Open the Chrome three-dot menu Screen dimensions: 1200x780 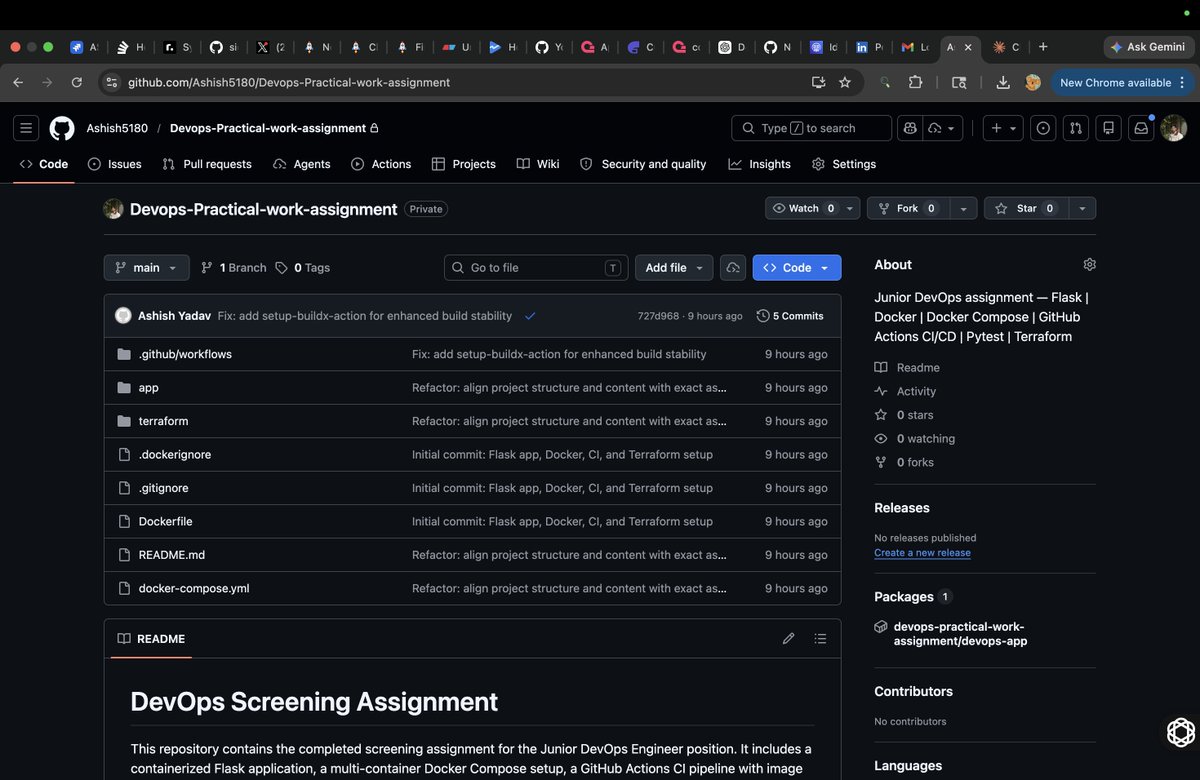[x=1182, y=83]
